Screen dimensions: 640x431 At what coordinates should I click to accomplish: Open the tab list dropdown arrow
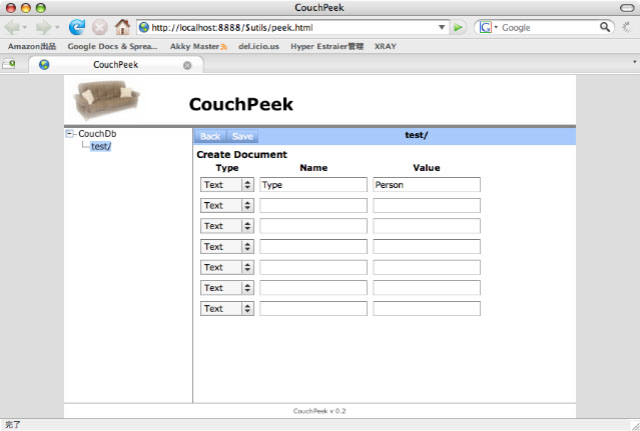[x=634, y=62]
